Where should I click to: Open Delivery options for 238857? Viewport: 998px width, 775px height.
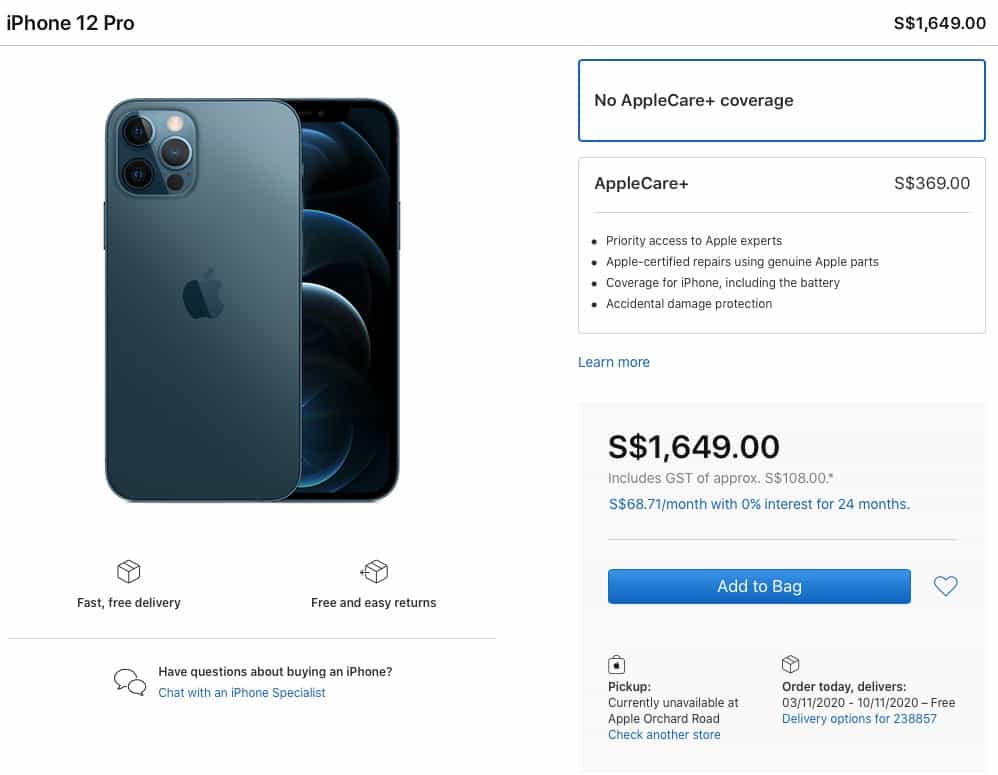pyautogui.click(x=859, y=719)
